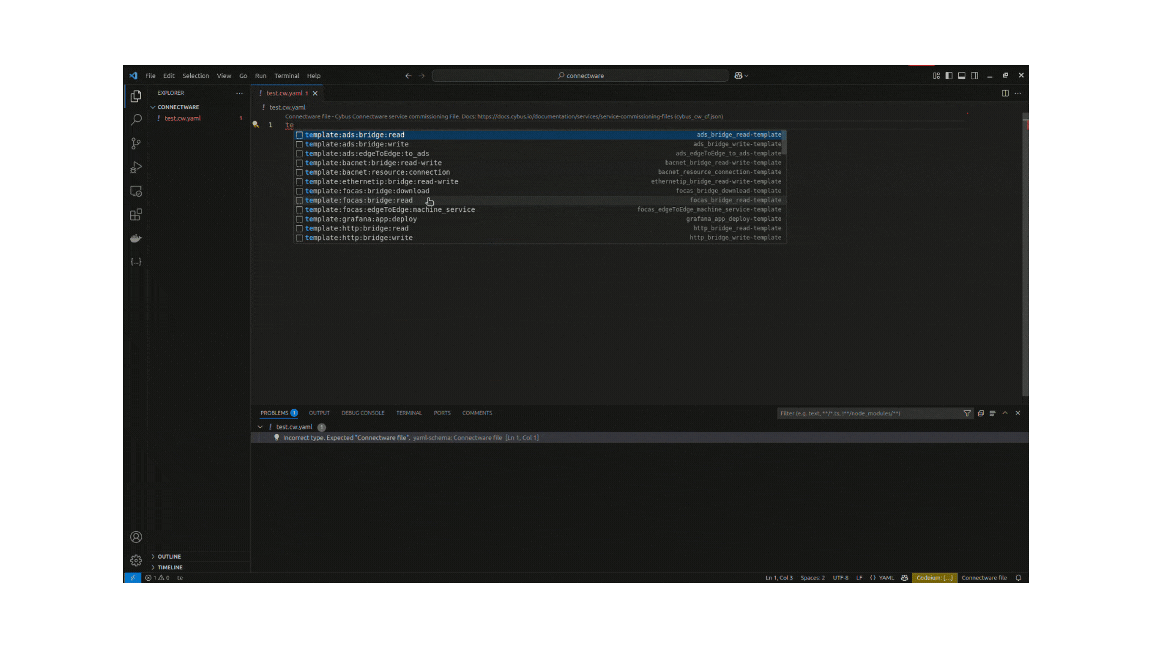The height and width of the screenshot is (648, 1152).
Task: Open the Source Control view
Action: (135, 144)
